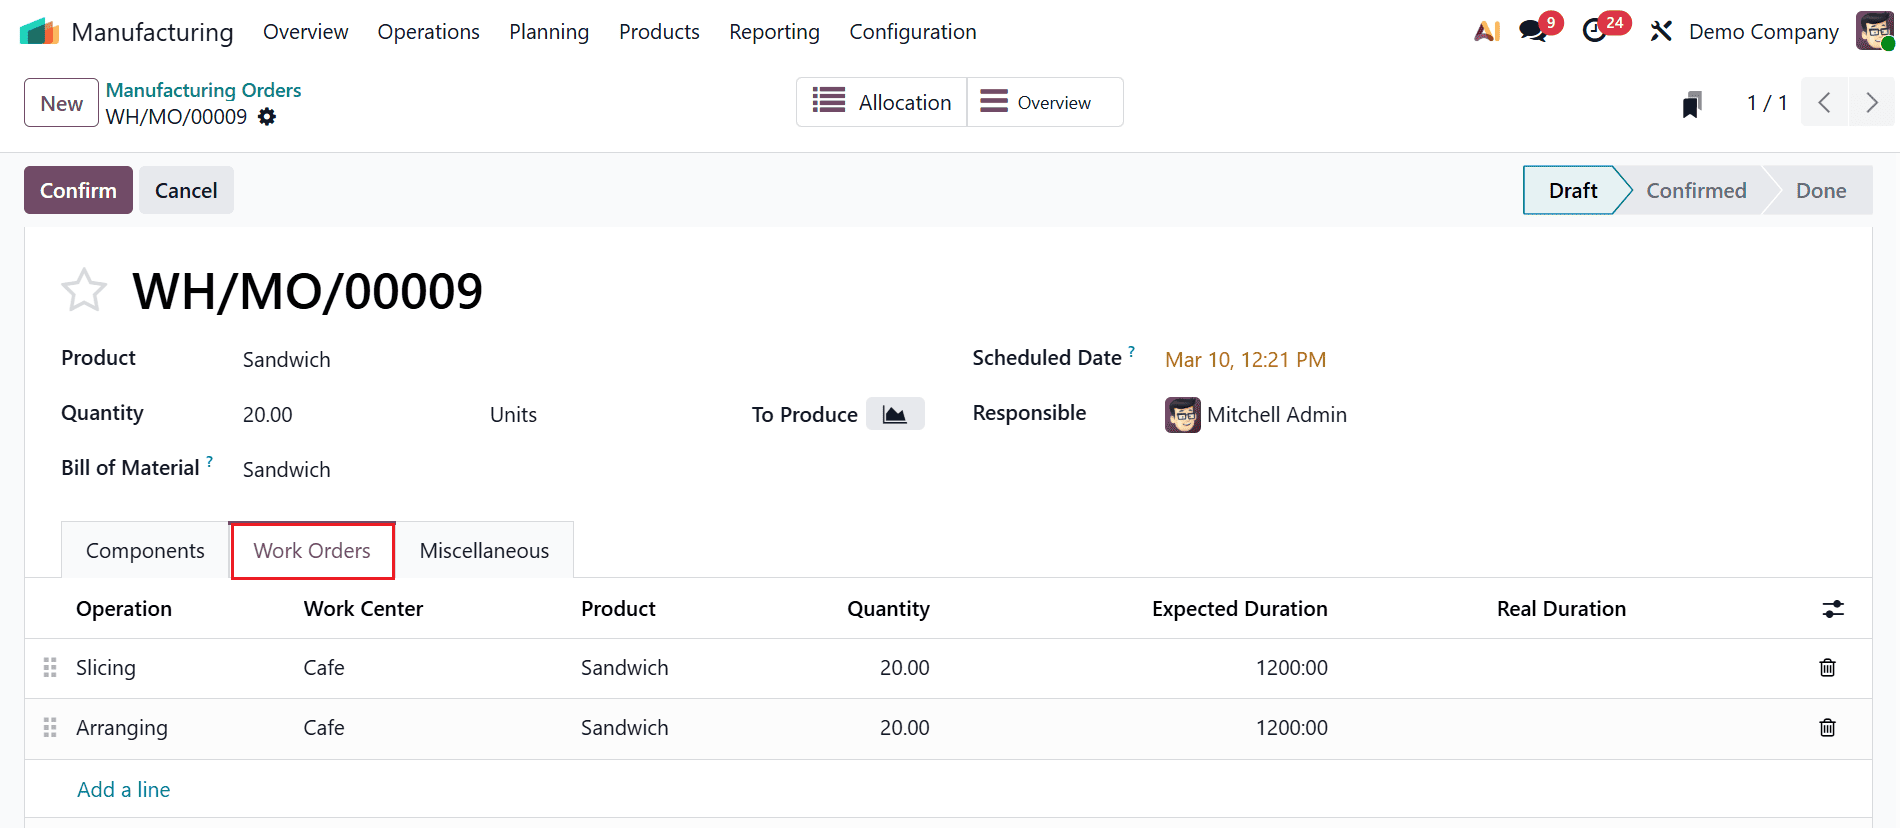Click the 1 / 1 pager counter
The height and width of the screenshot is (828, 1900).
(1767, 103)
